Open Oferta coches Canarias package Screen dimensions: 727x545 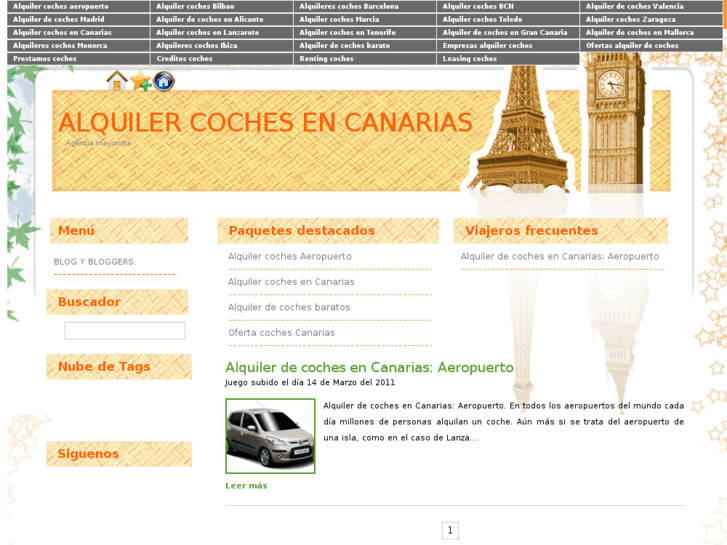[281, 333]
